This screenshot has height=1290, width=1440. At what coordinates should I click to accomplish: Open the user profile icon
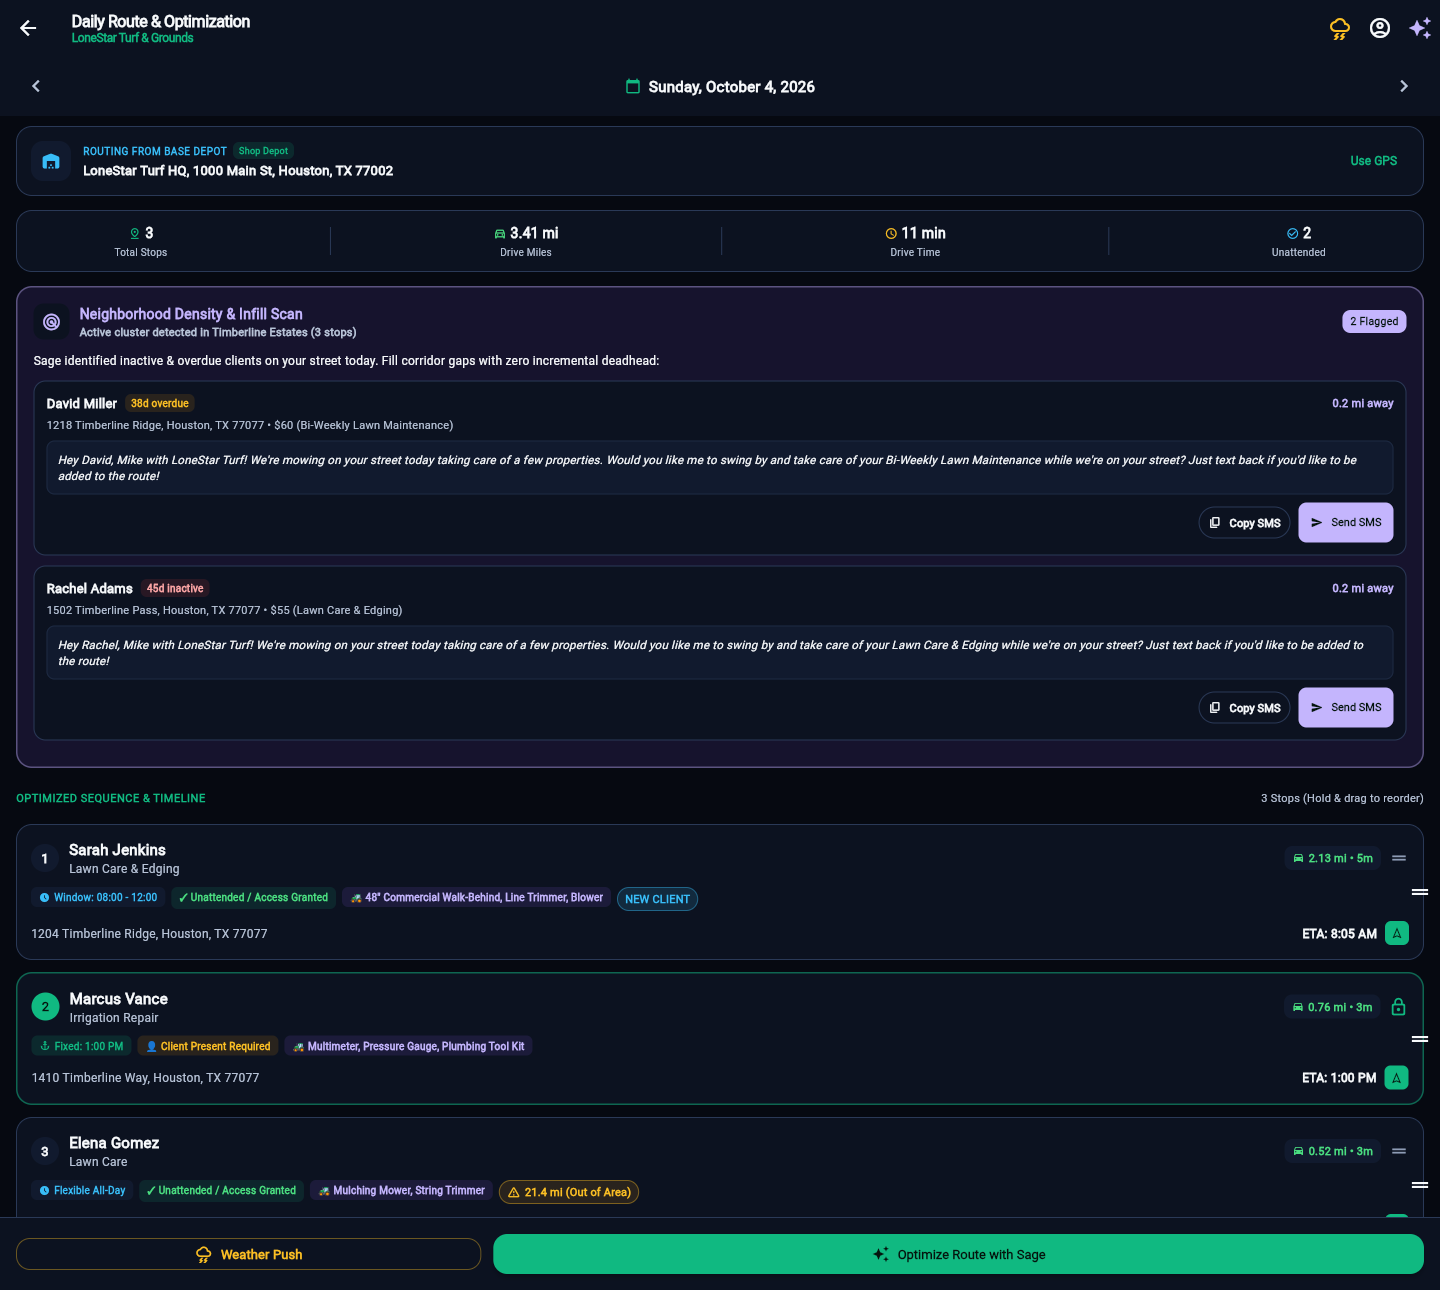tap(1380, 28)
